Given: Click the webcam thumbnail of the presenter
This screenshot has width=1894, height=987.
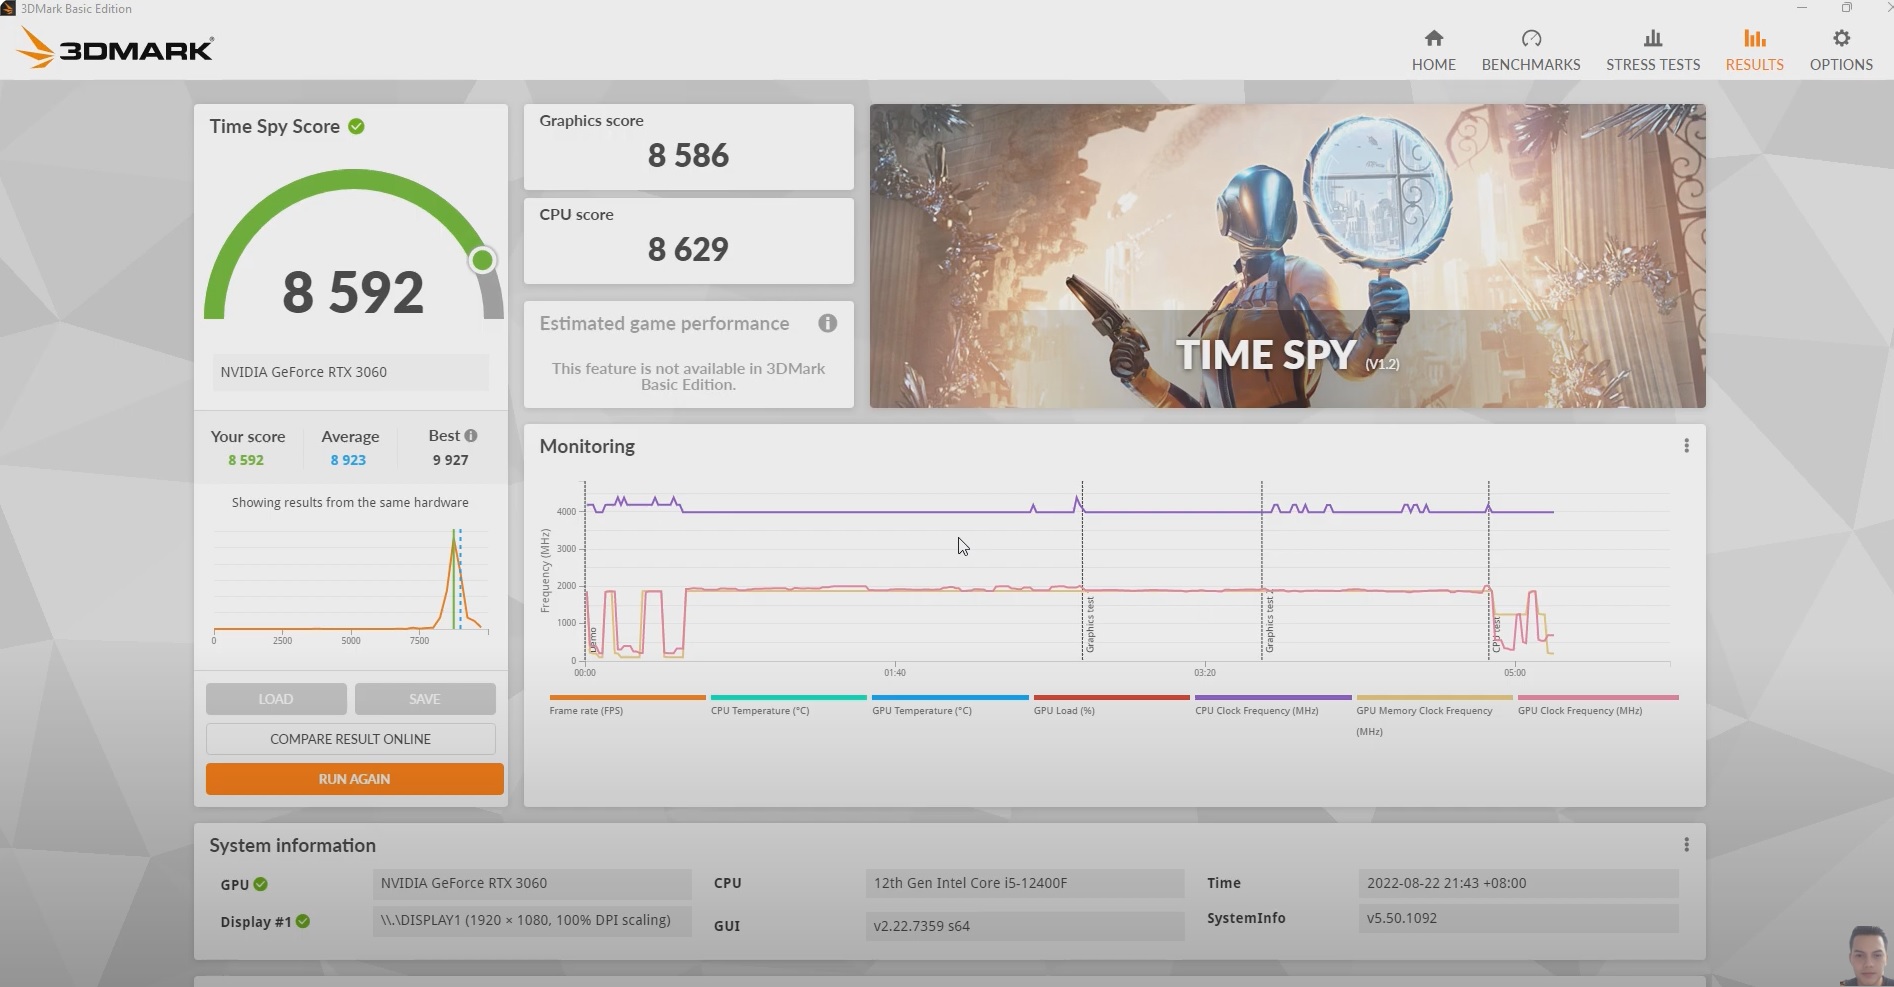Looking at the screenshot, I should click(x=1865, y=955).
